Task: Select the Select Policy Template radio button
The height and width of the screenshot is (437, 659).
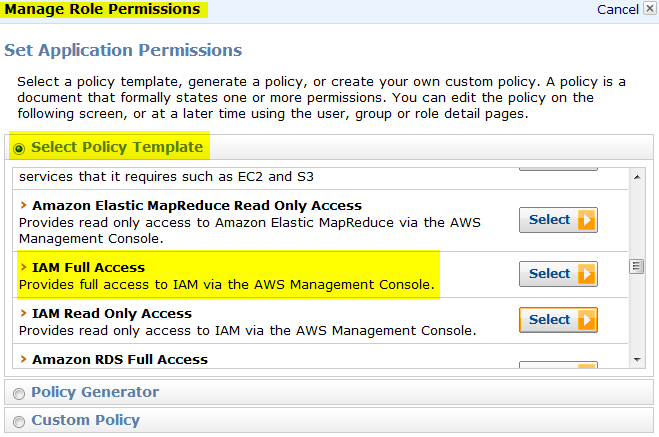Action: (19, 148)
